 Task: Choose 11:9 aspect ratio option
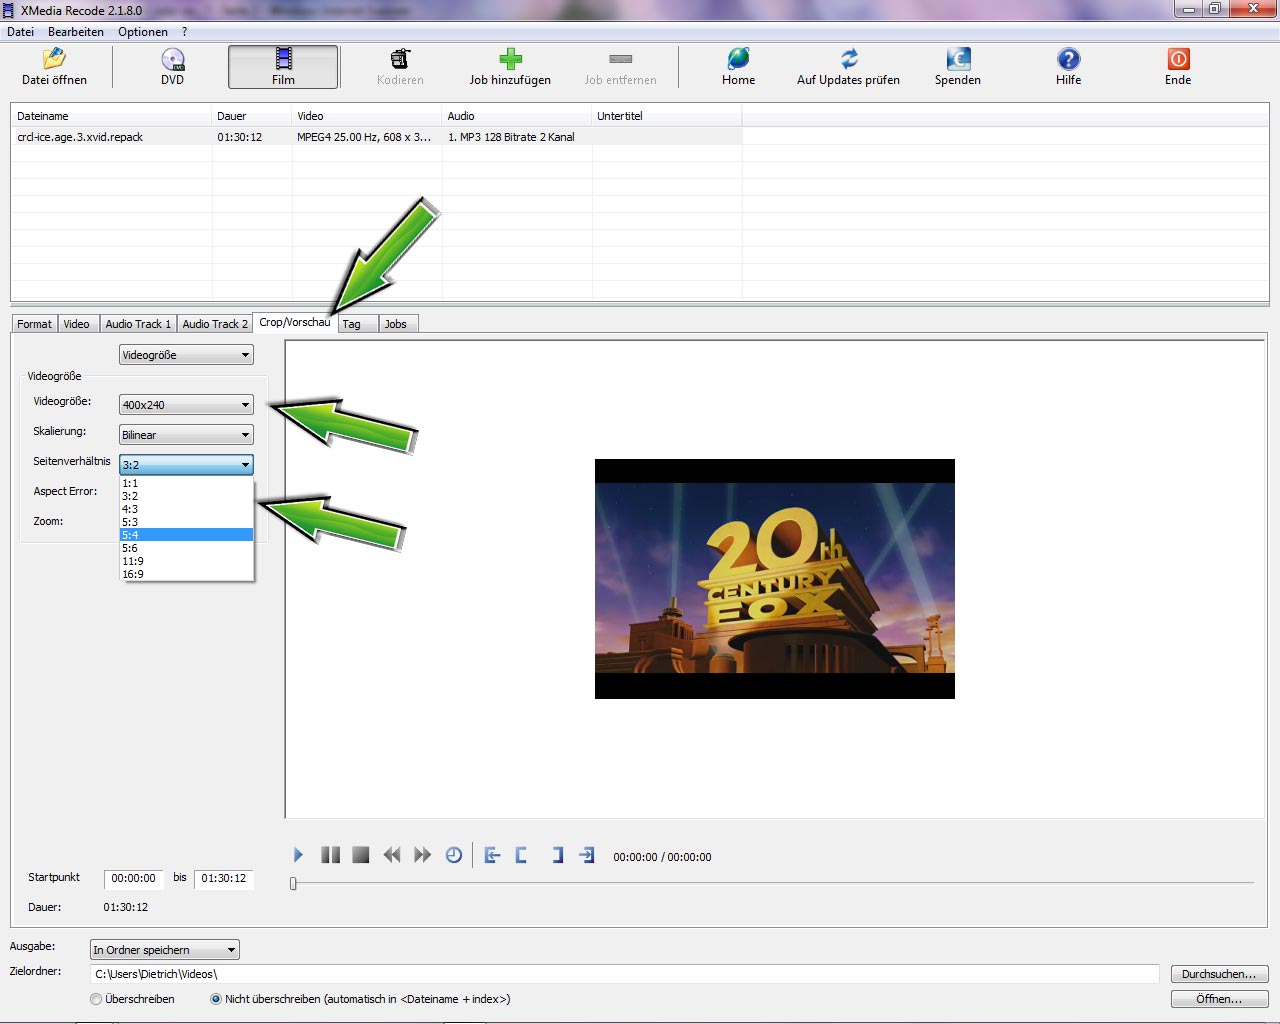click(186, 561)
